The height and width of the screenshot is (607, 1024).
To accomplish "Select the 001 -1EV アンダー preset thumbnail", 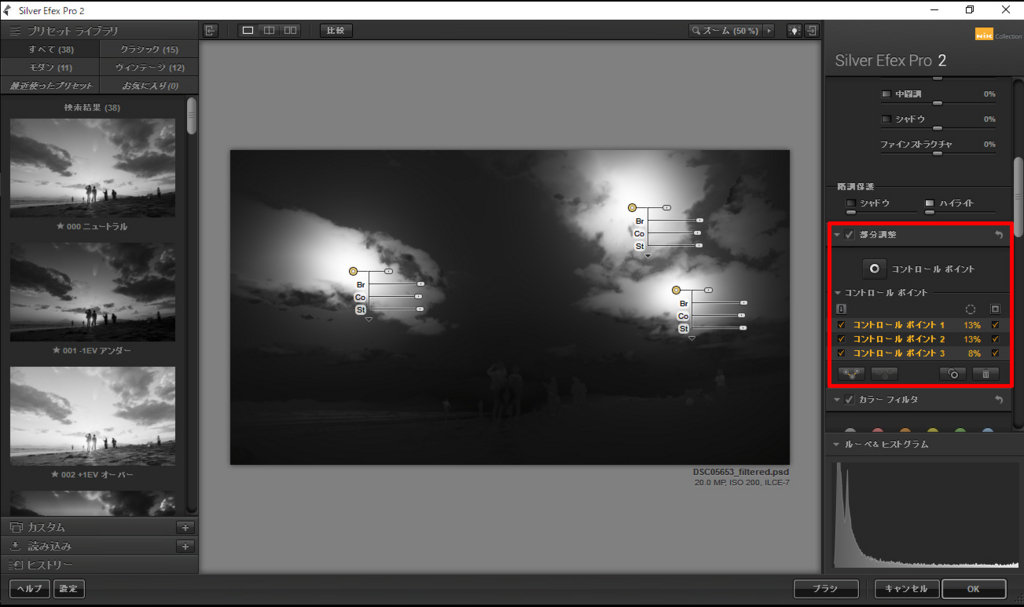I will click(x=93, y=292).
